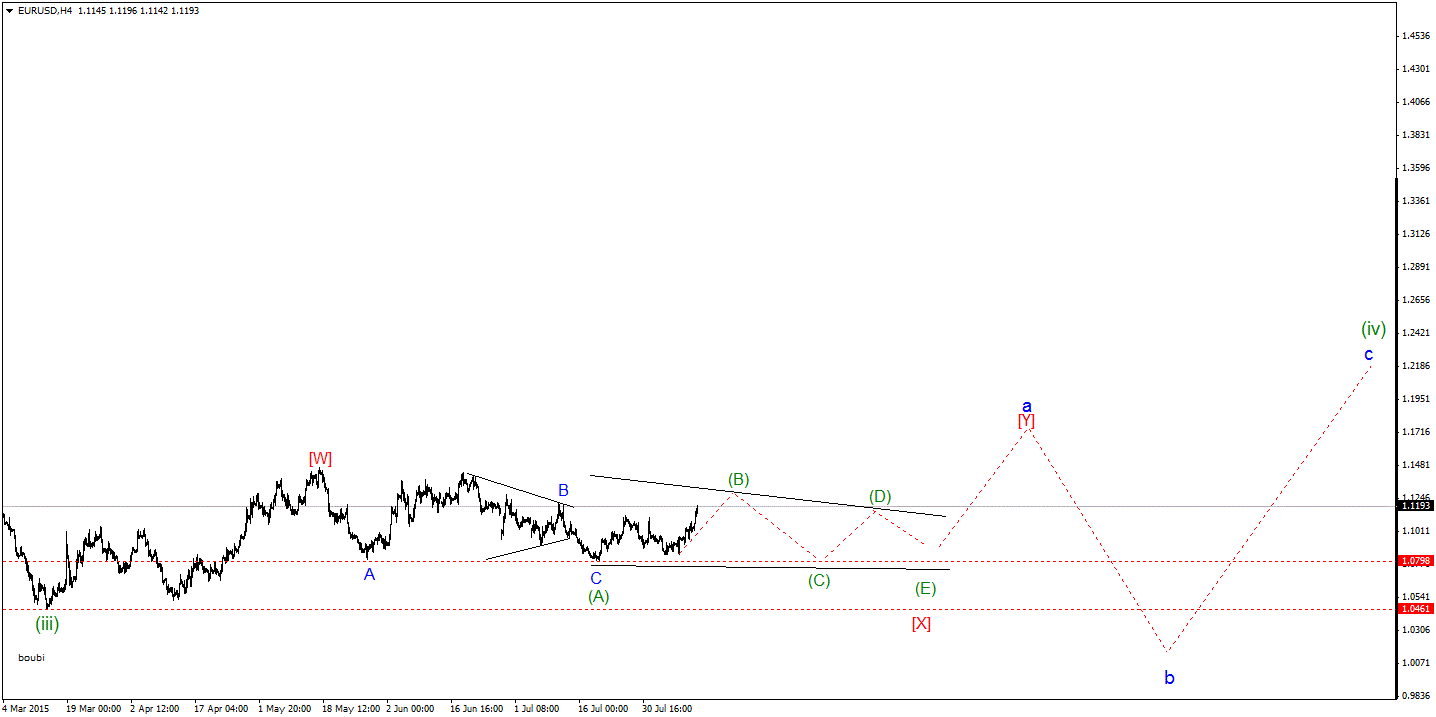Click the red 1.0461 price level tag

[1416, 608]
